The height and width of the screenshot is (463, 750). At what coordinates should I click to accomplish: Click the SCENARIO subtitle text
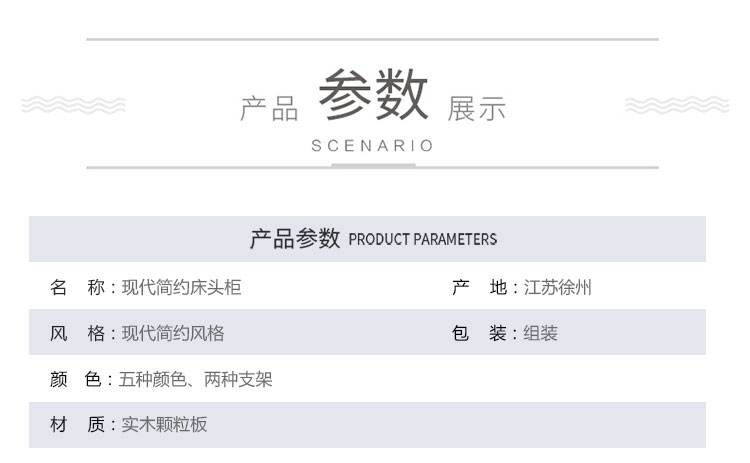(372, 145)
